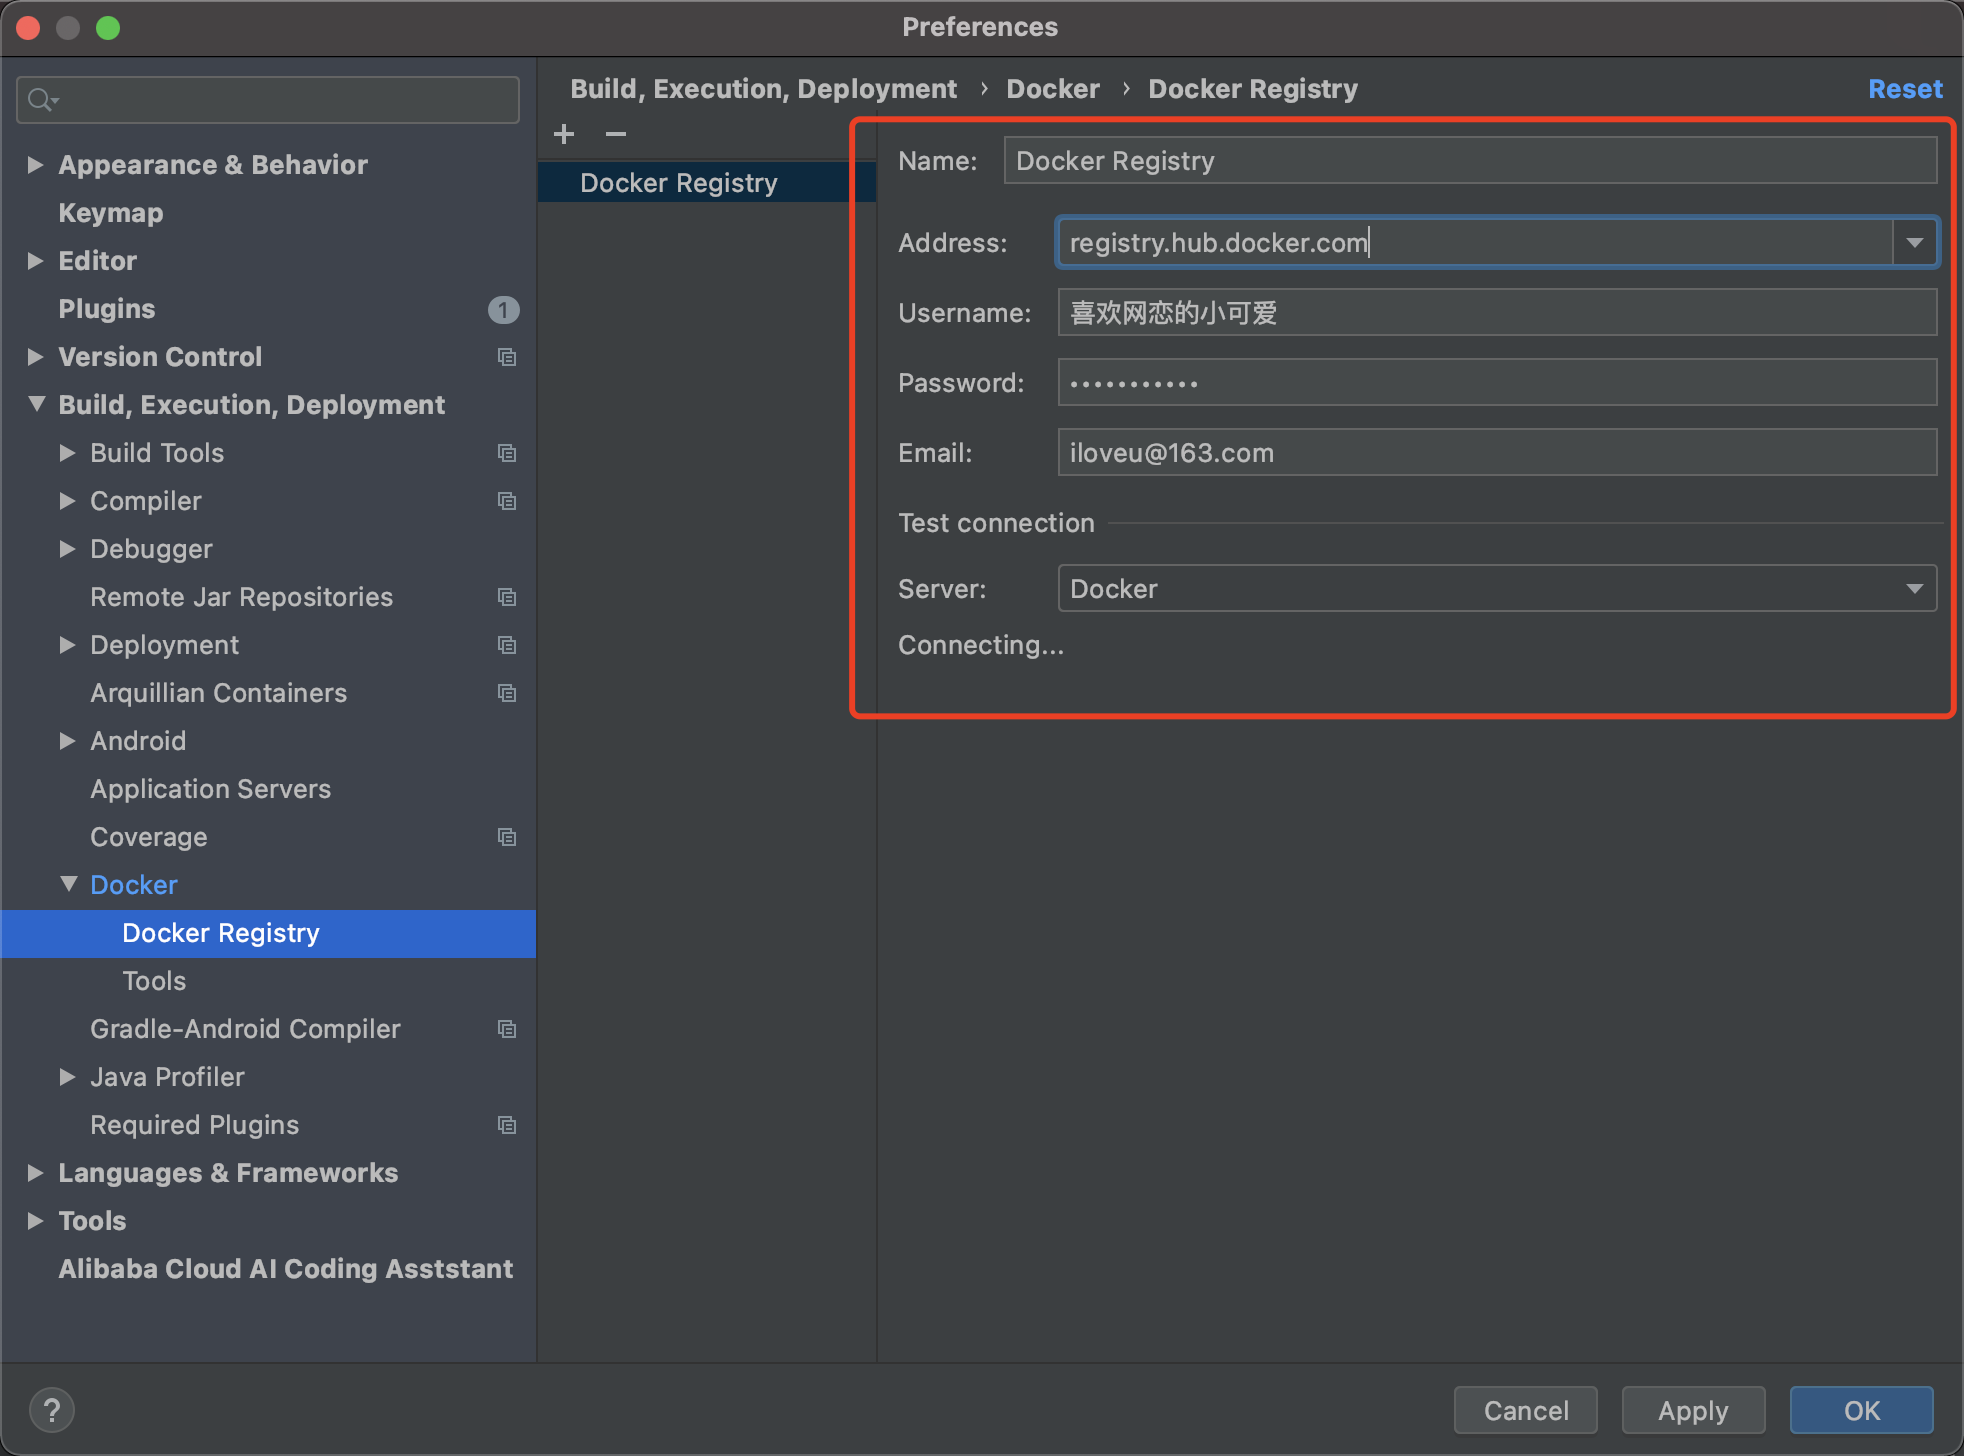Expand the Build Tools node

[67, 453]
